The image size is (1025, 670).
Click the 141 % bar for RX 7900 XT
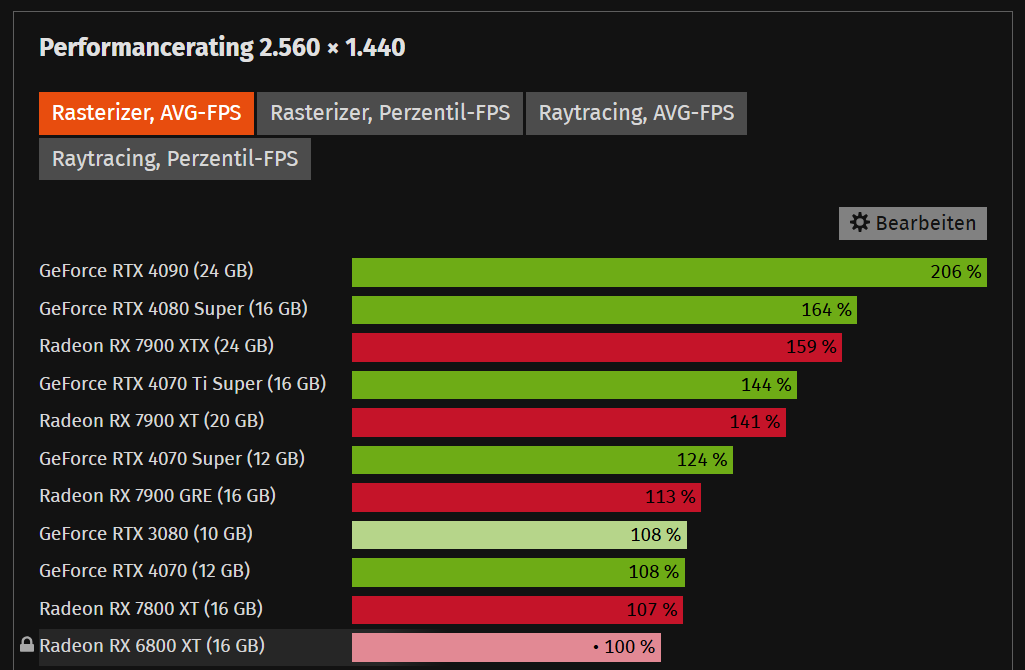point(569,423)
